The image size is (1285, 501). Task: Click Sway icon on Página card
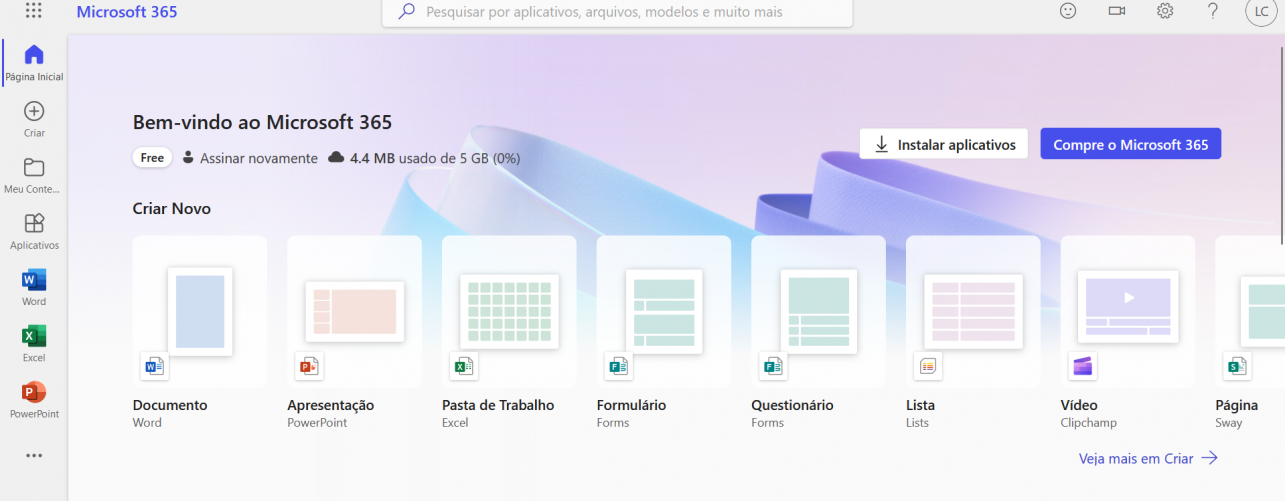point(1236,367)
